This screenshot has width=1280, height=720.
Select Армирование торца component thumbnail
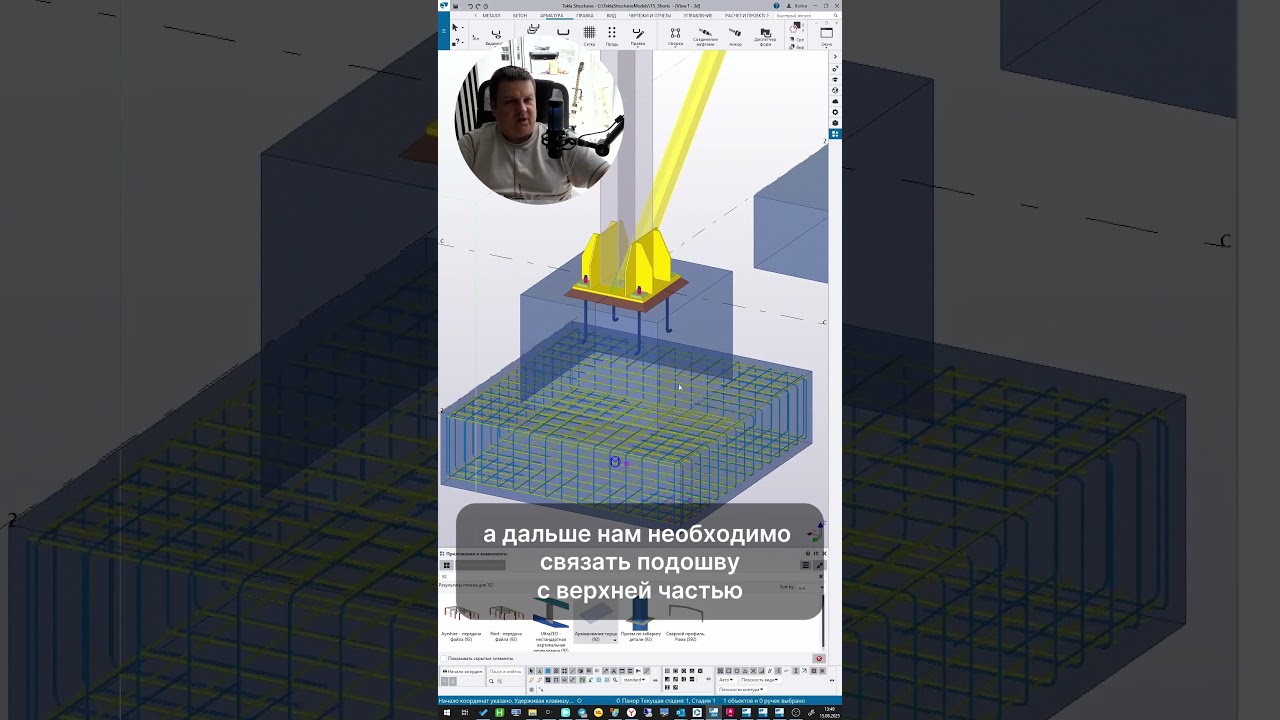point(595,621)
